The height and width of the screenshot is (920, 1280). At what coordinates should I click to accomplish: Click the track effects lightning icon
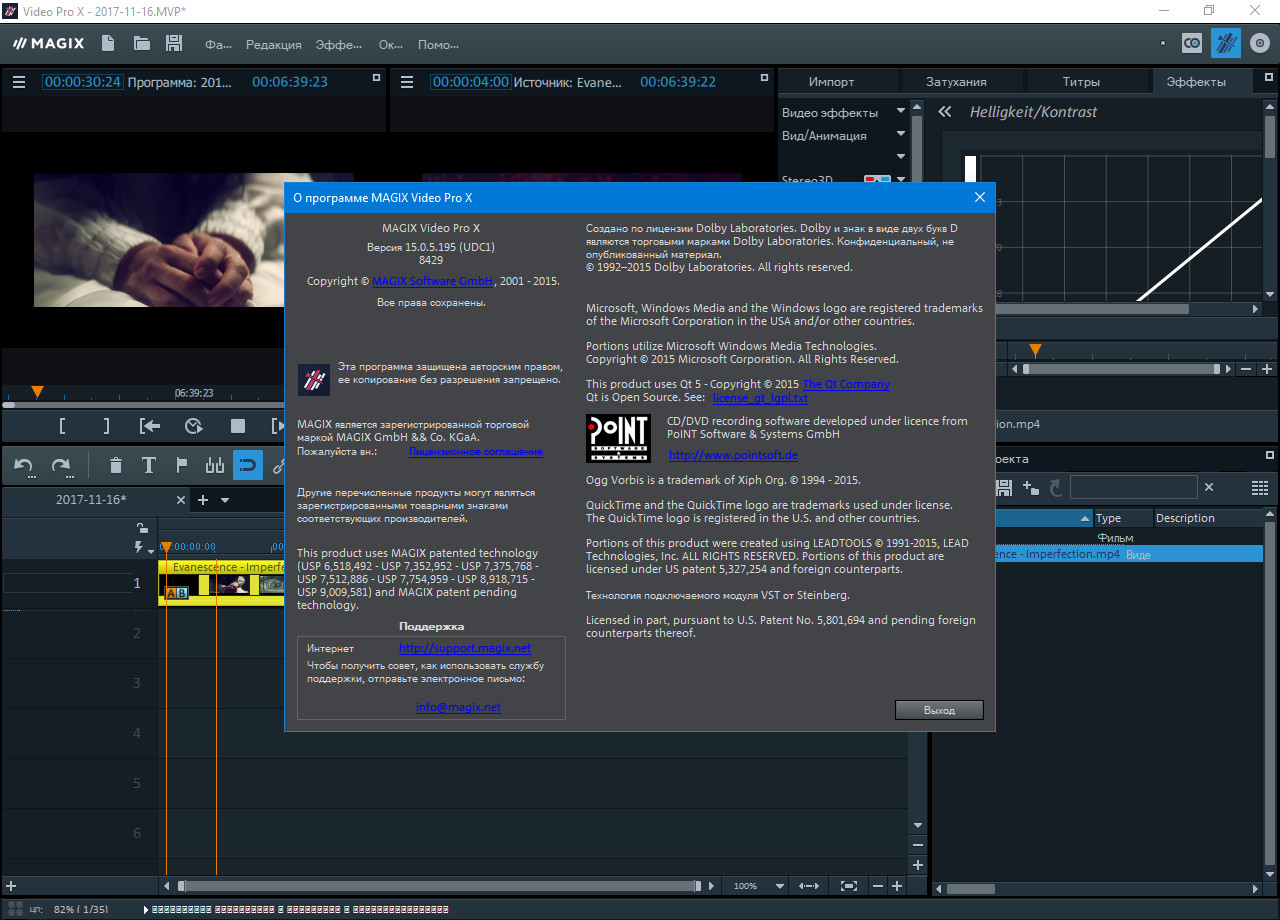[x=140, y=547]
